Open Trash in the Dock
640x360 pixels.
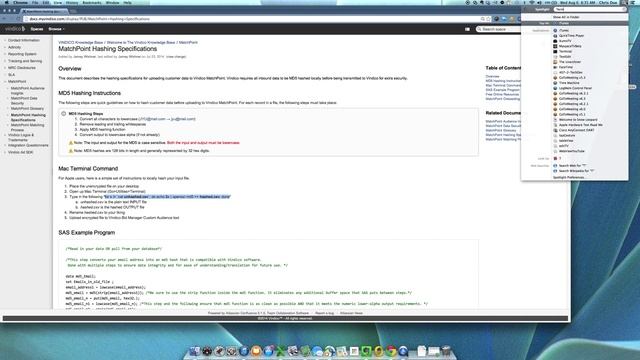tap(446, 351)
